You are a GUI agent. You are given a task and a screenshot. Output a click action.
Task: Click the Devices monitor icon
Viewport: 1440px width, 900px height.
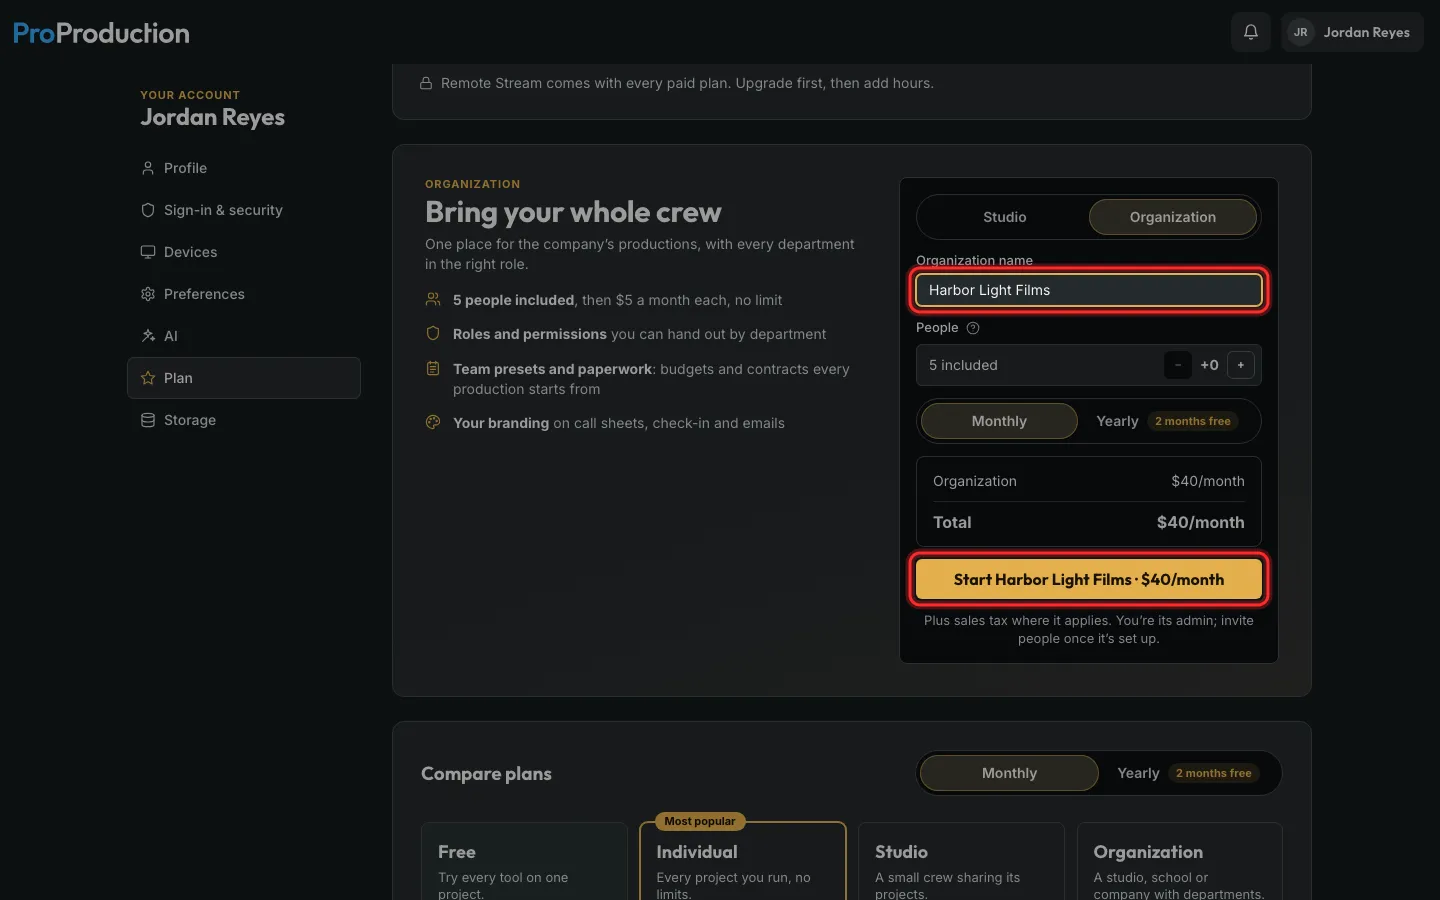148,252
